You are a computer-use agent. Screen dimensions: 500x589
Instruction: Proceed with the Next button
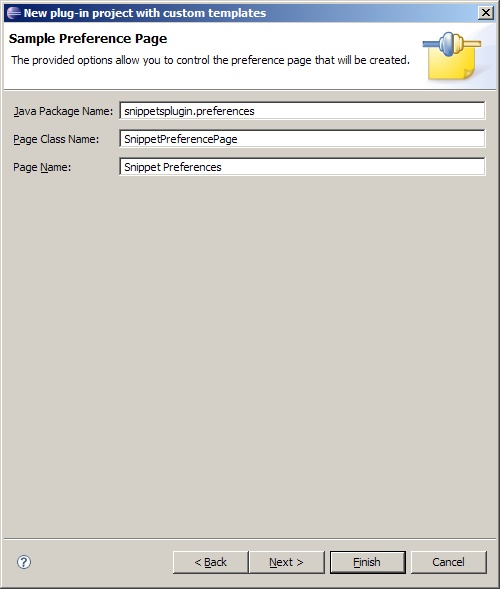click(287, 562)
